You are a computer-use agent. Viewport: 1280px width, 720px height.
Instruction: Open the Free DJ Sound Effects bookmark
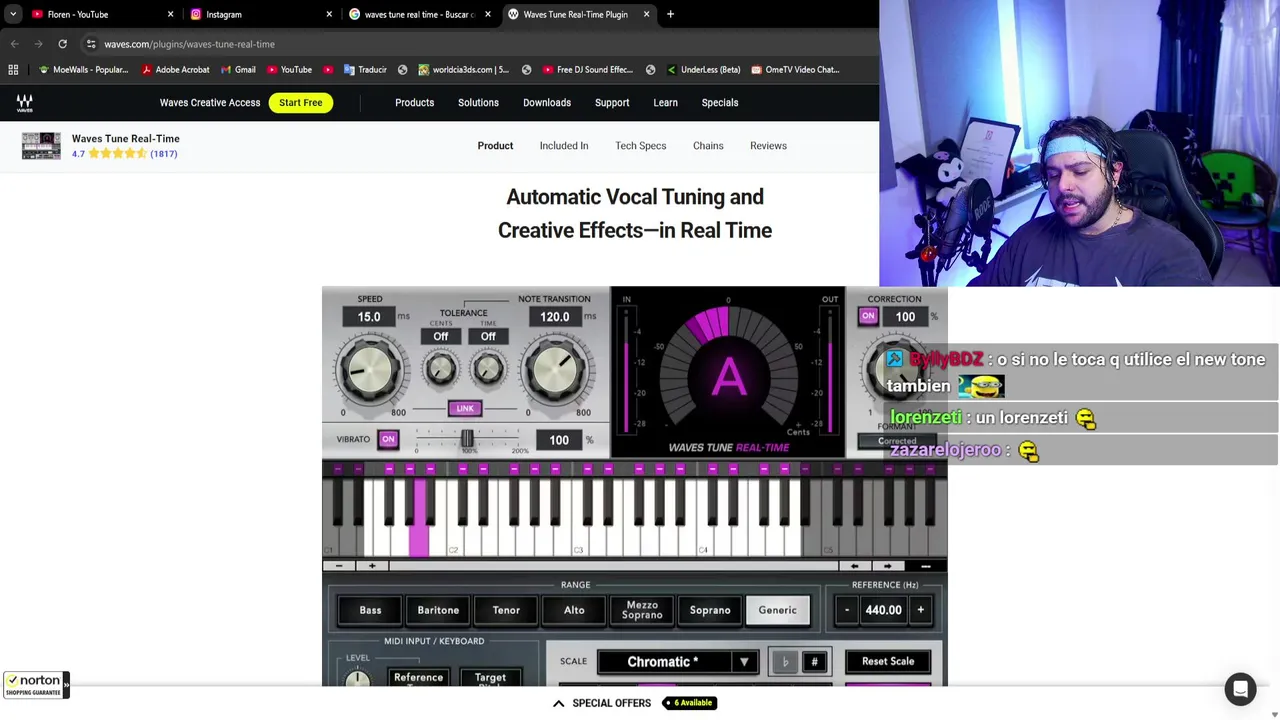click(x=588, y=70)
